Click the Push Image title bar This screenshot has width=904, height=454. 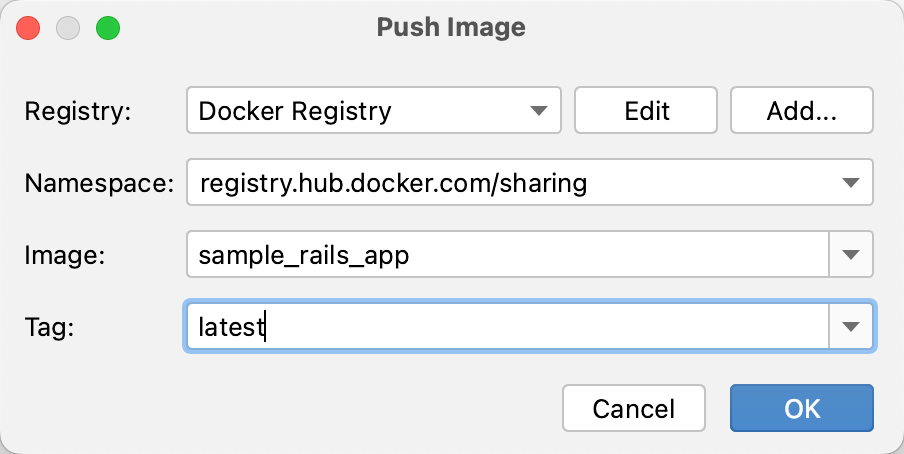coord(451,28)
